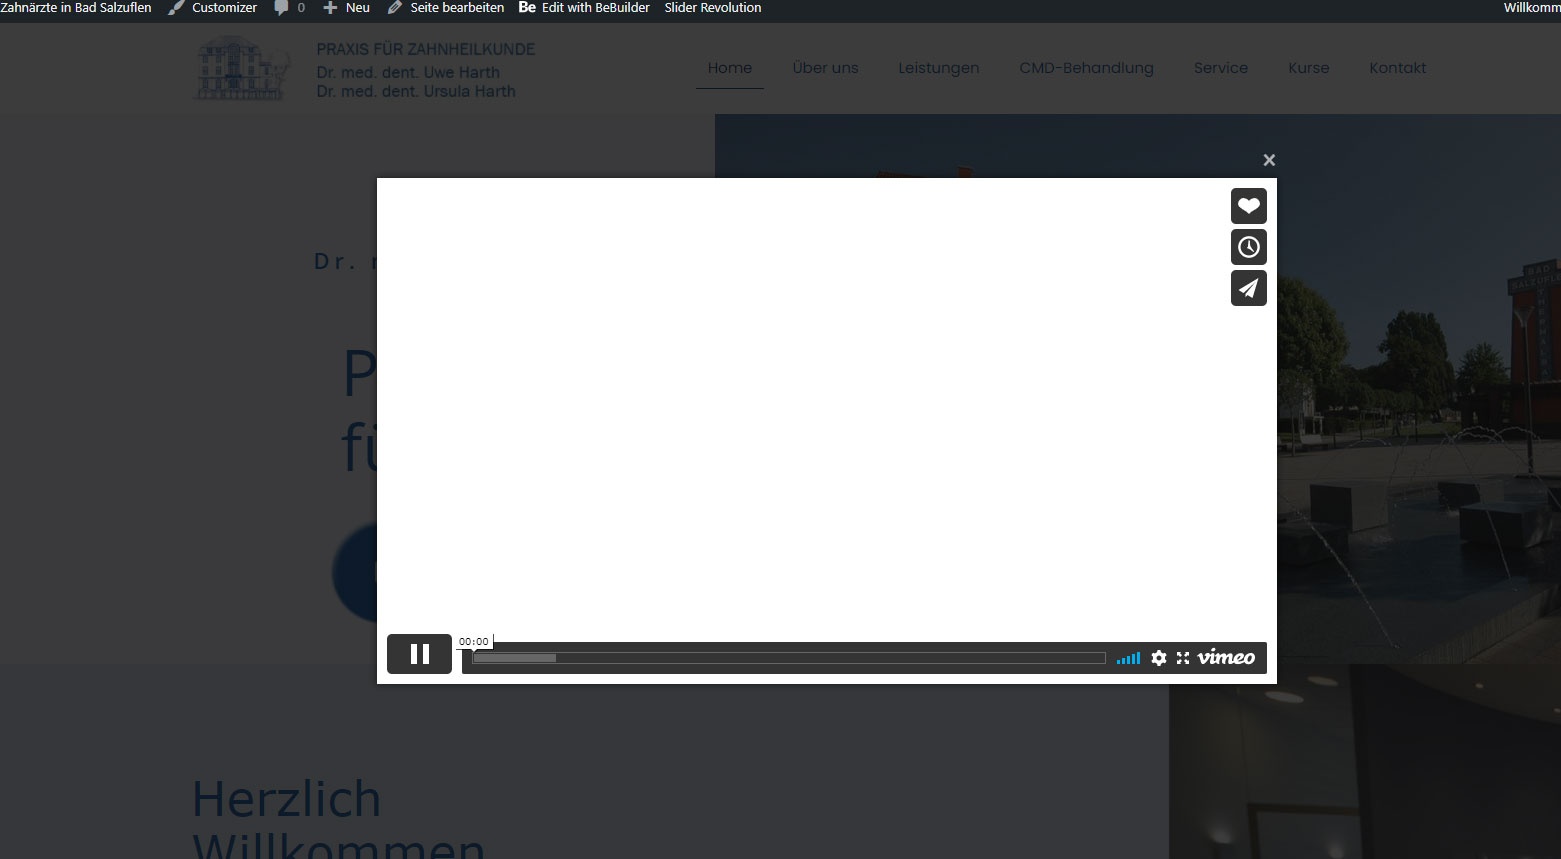Close the video lightbox popup
The width and height of the screenshot is (1561, 859).
[1269, 160]
